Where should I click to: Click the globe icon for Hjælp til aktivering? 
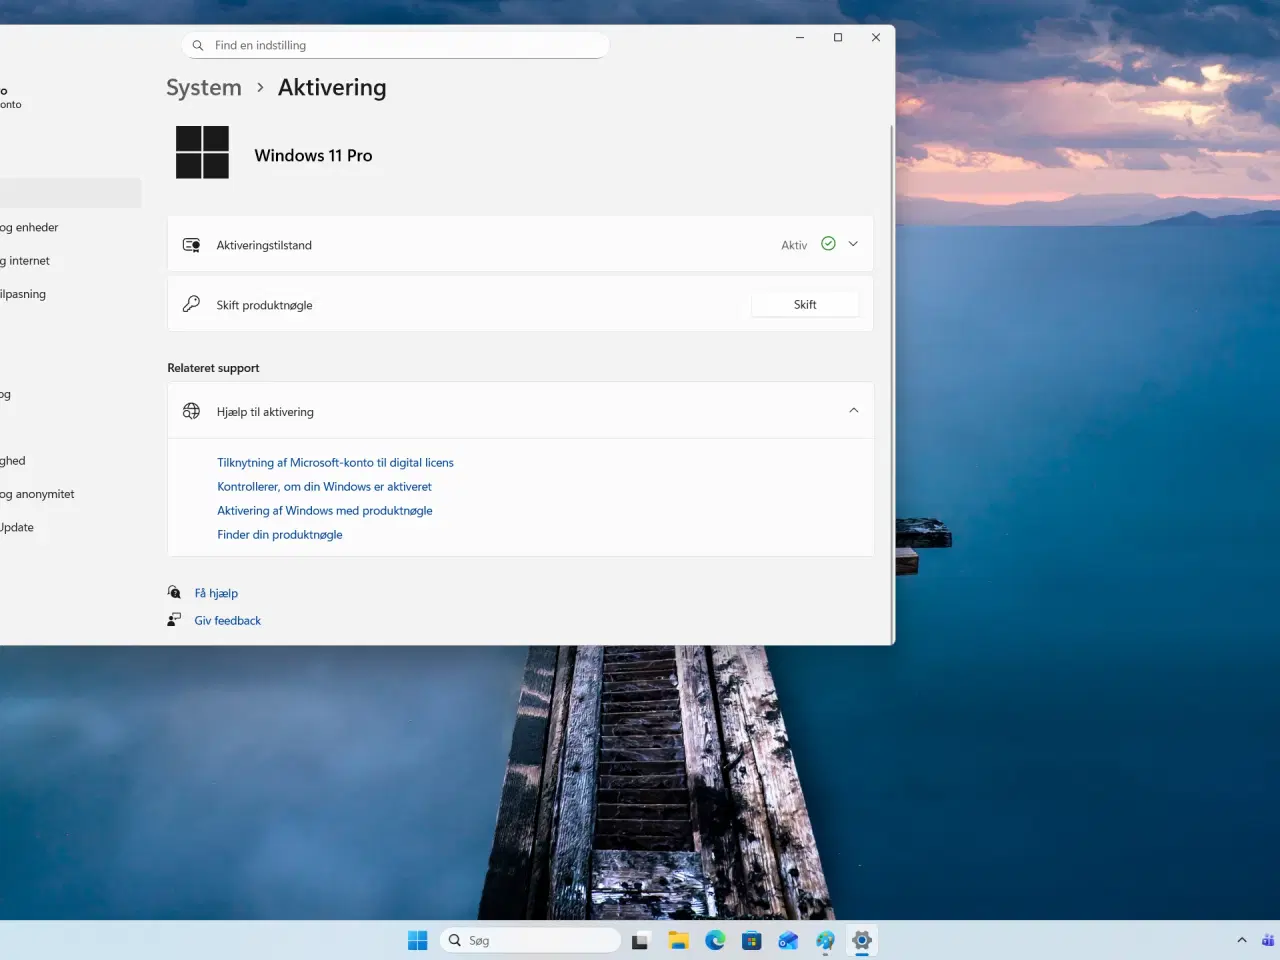[191, 410]
